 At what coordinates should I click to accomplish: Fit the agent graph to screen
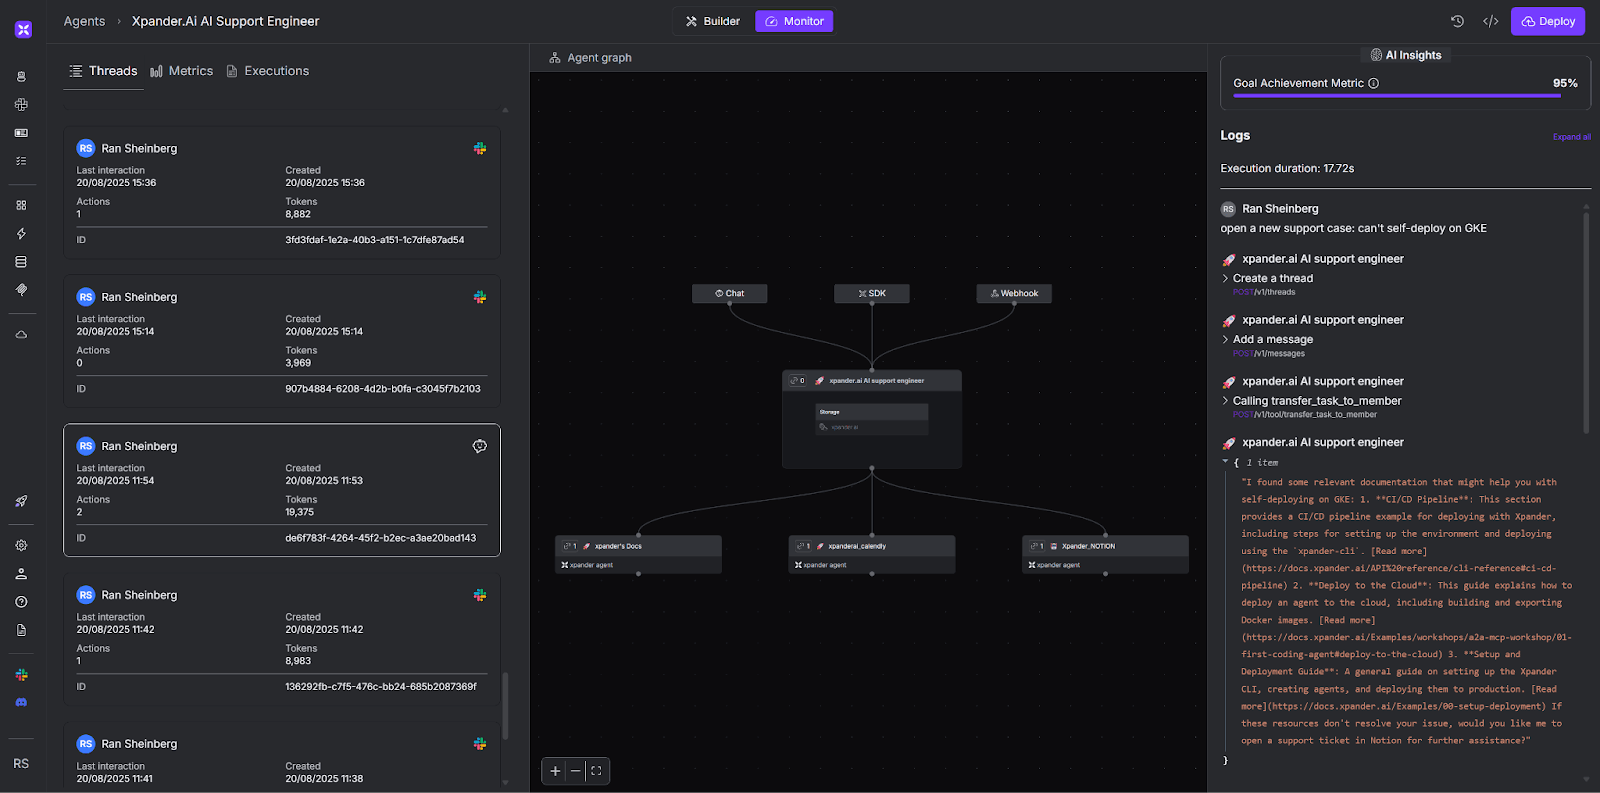596,771
